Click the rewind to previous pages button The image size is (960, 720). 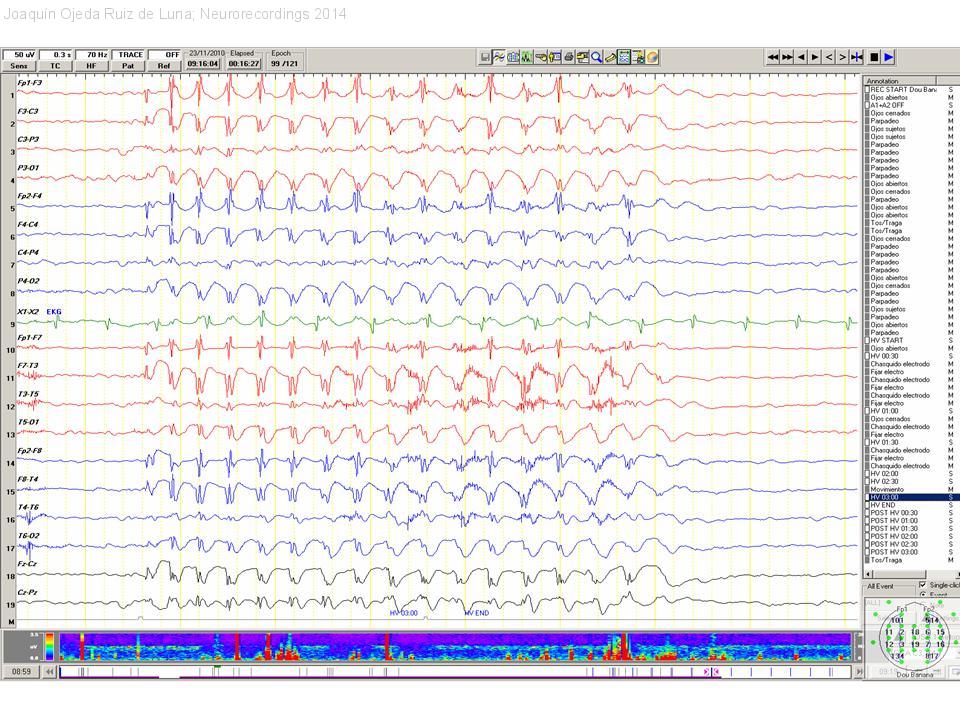coord(773,58)
